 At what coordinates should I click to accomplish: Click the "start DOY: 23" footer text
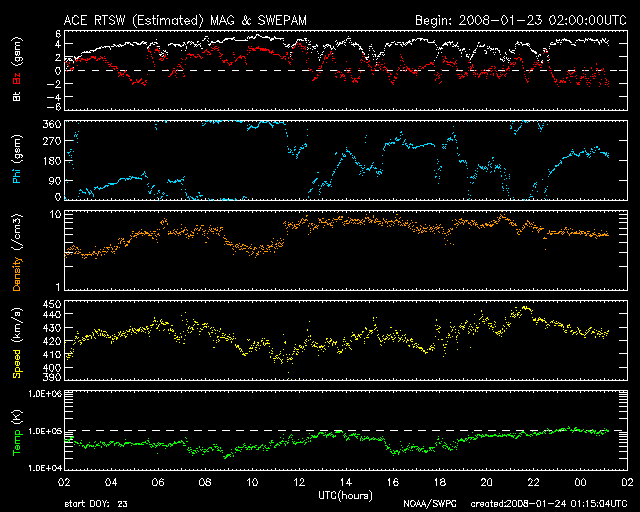tap(96, 504)
